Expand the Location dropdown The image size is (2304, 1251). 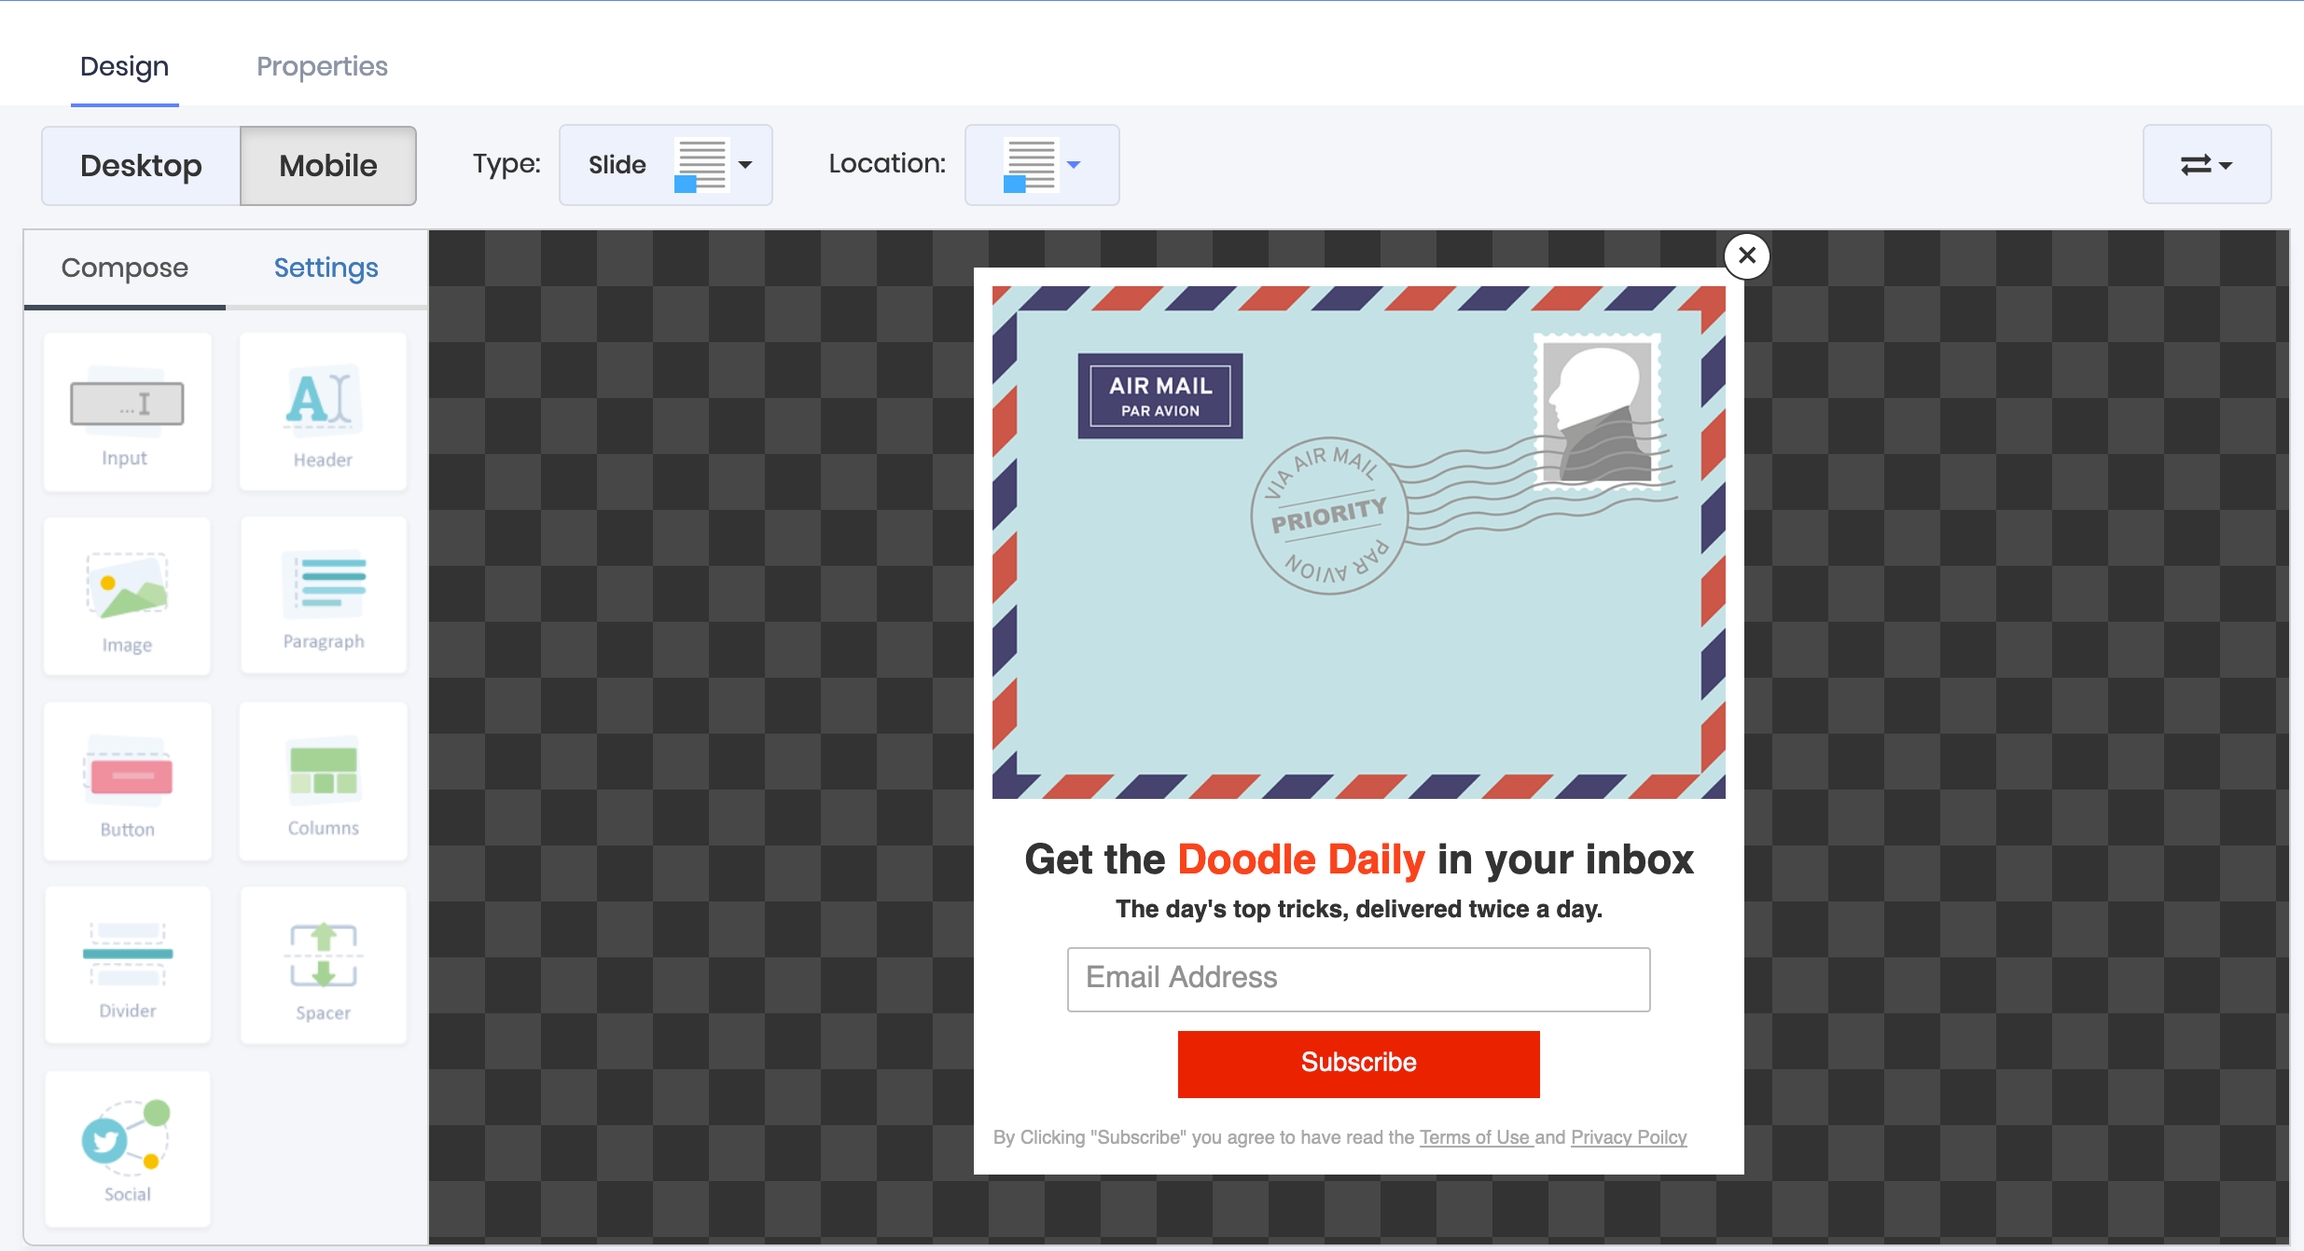pyautogui.click(x=1041, y=165)
